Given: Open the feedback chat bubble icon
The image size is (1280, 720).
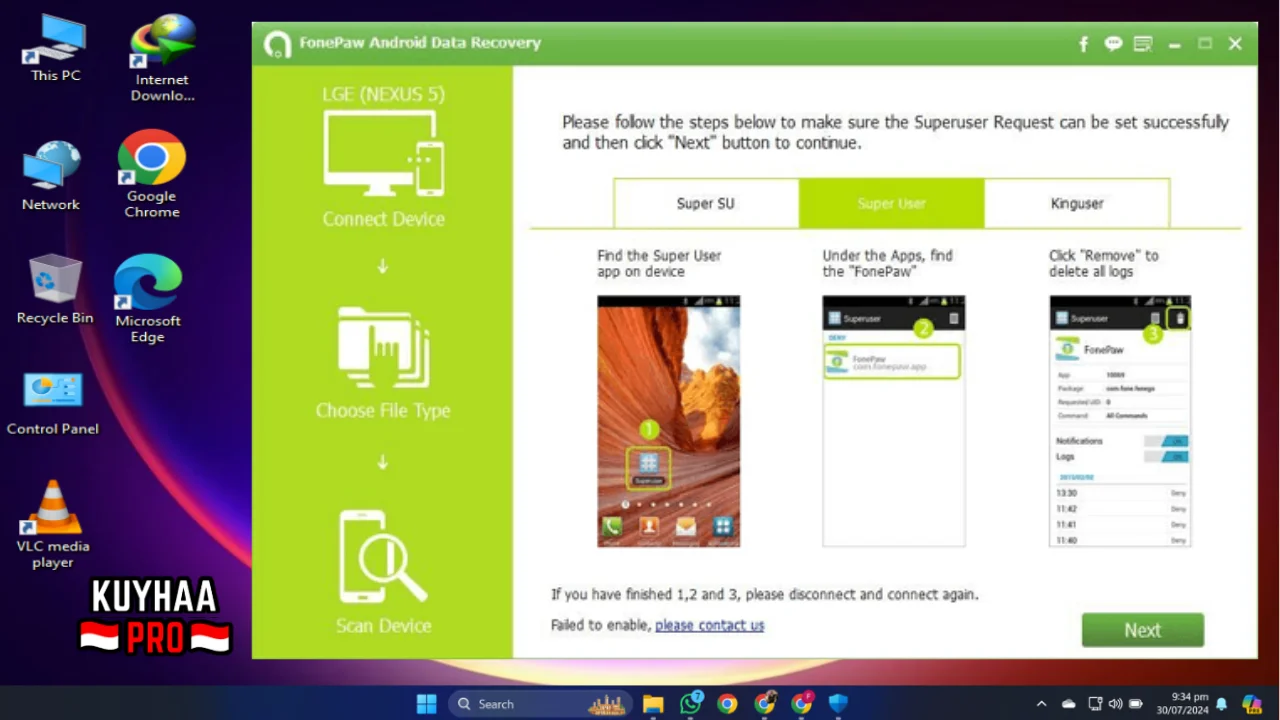Looking at the screenshot, I should coord(1113,44).
